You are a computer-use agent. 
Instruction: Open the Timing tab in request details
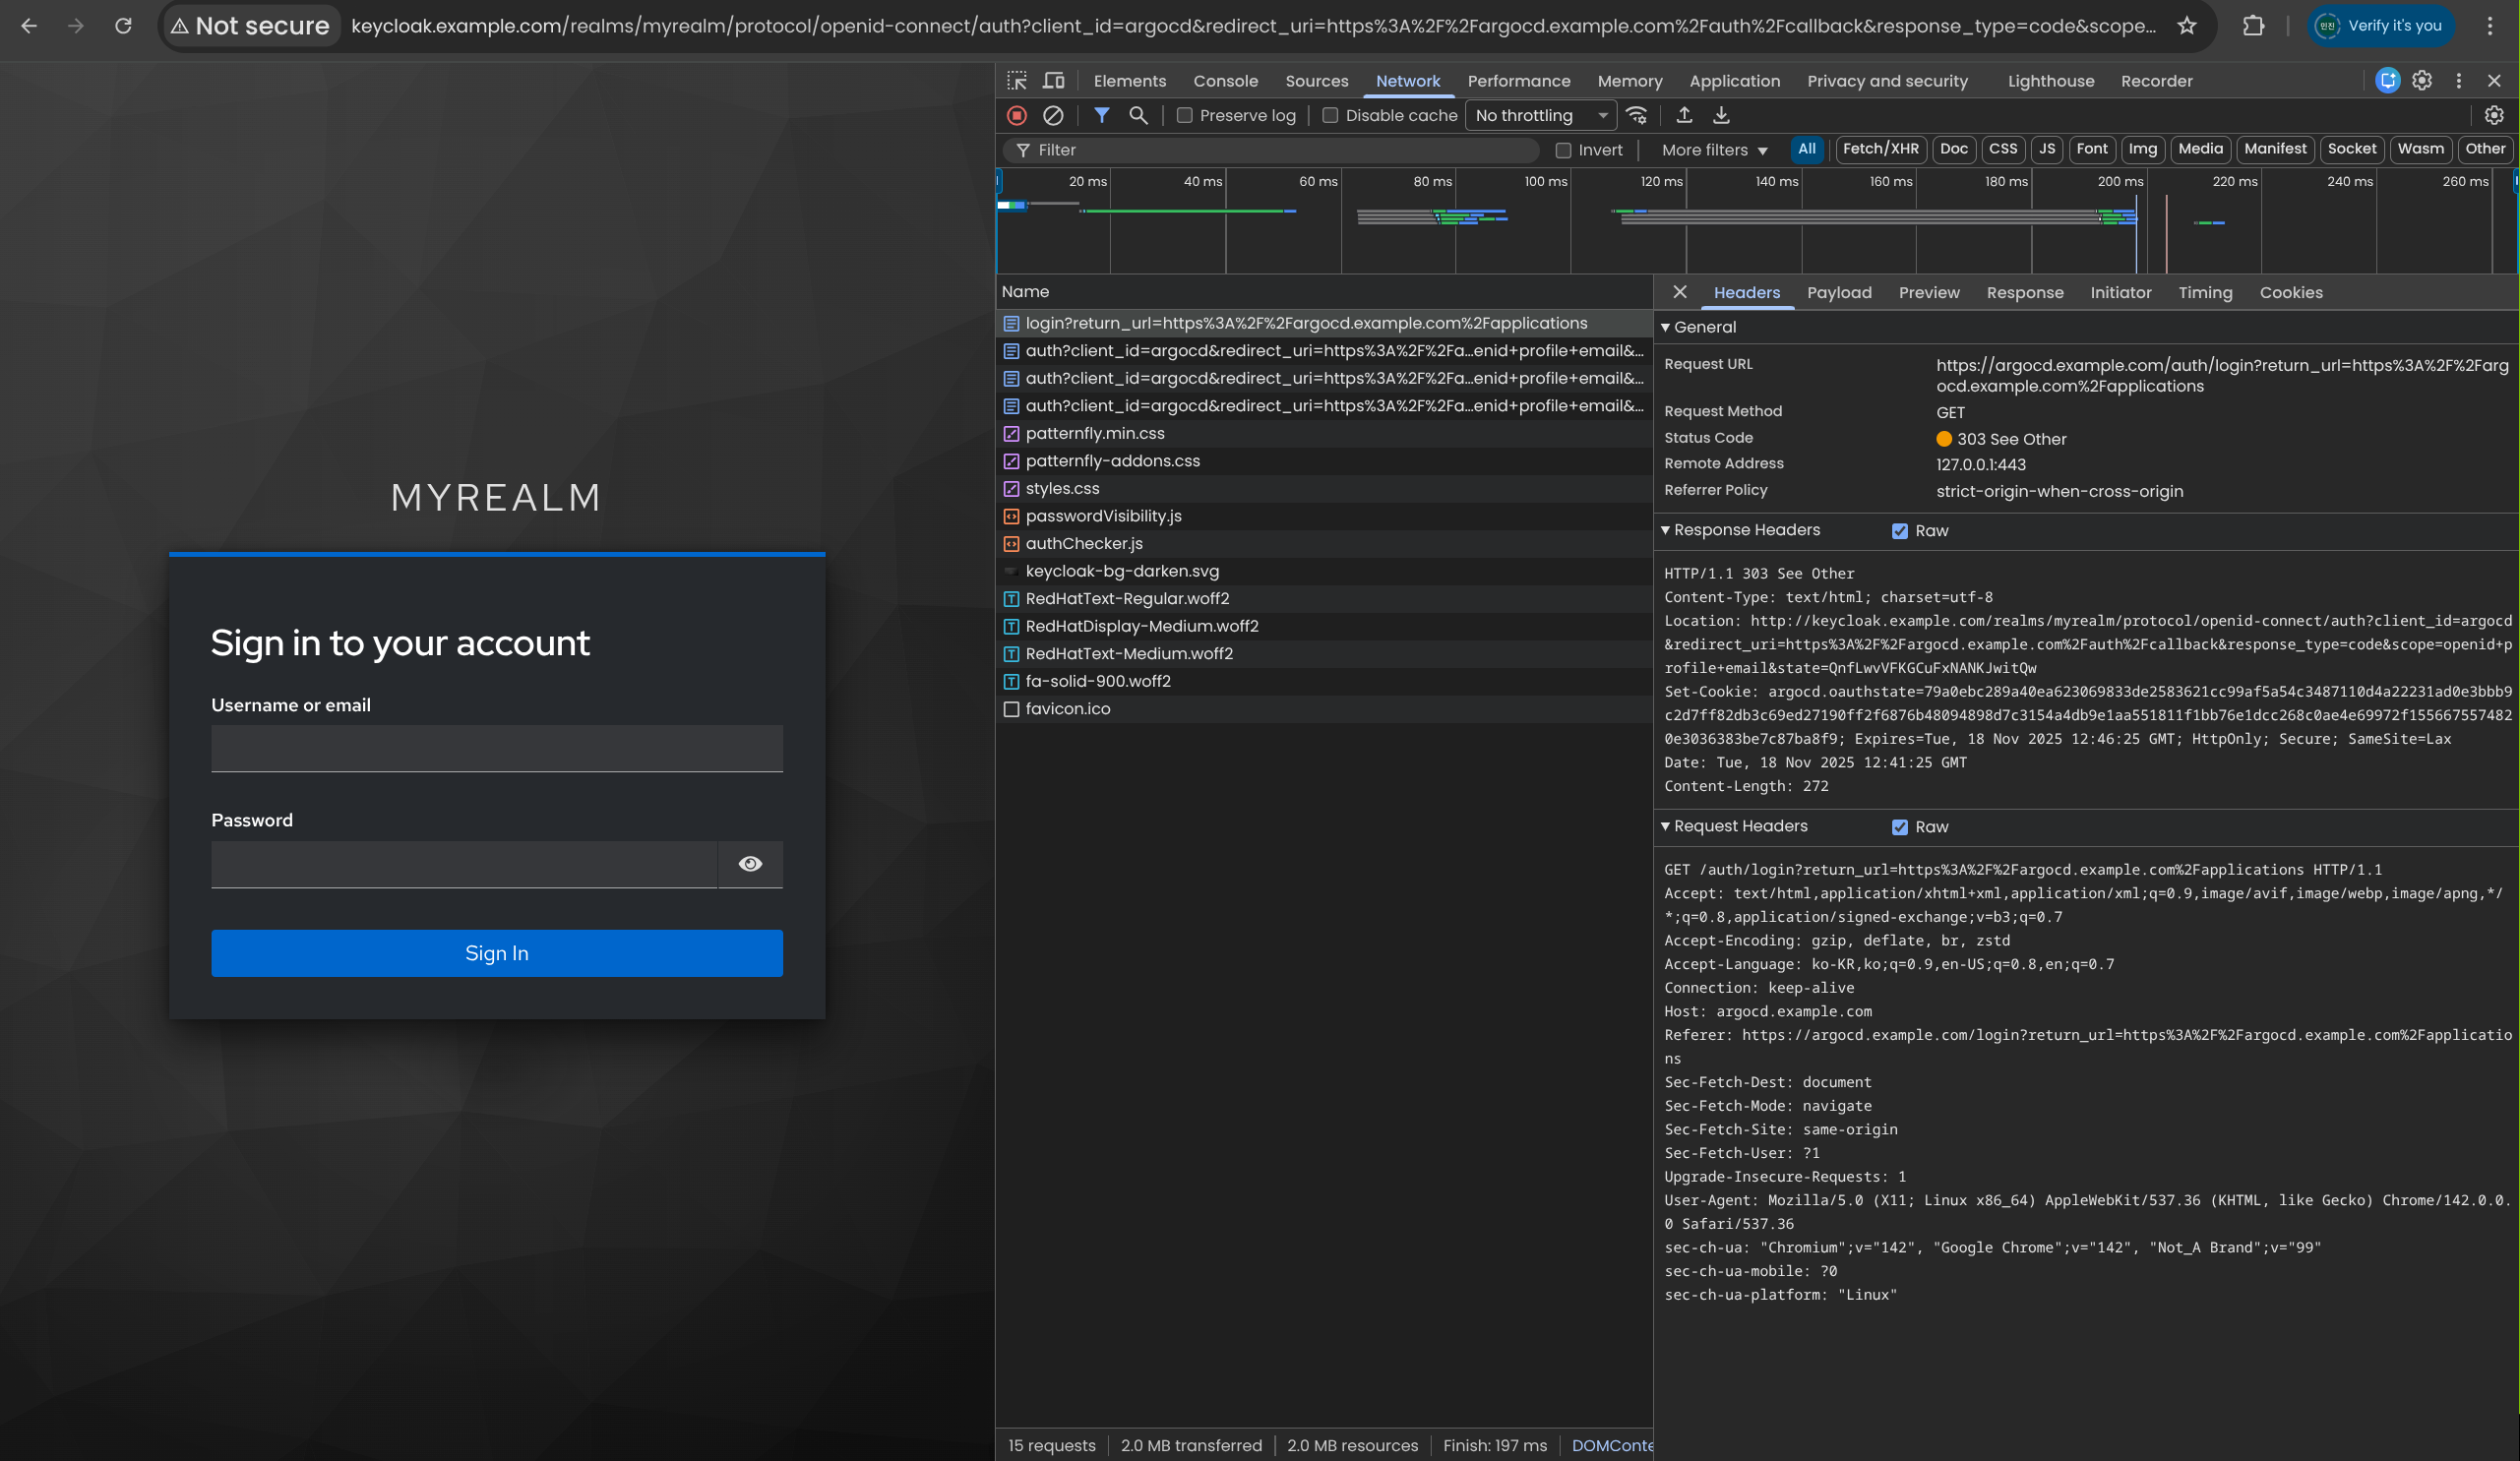point(2205,292)
